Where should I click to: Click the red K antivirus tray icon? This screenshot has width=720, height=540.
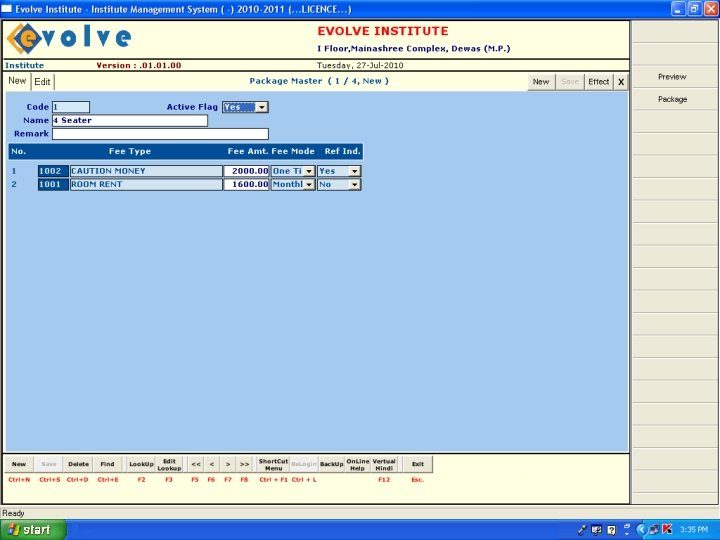pyautogui.click(x=667, y=529)
